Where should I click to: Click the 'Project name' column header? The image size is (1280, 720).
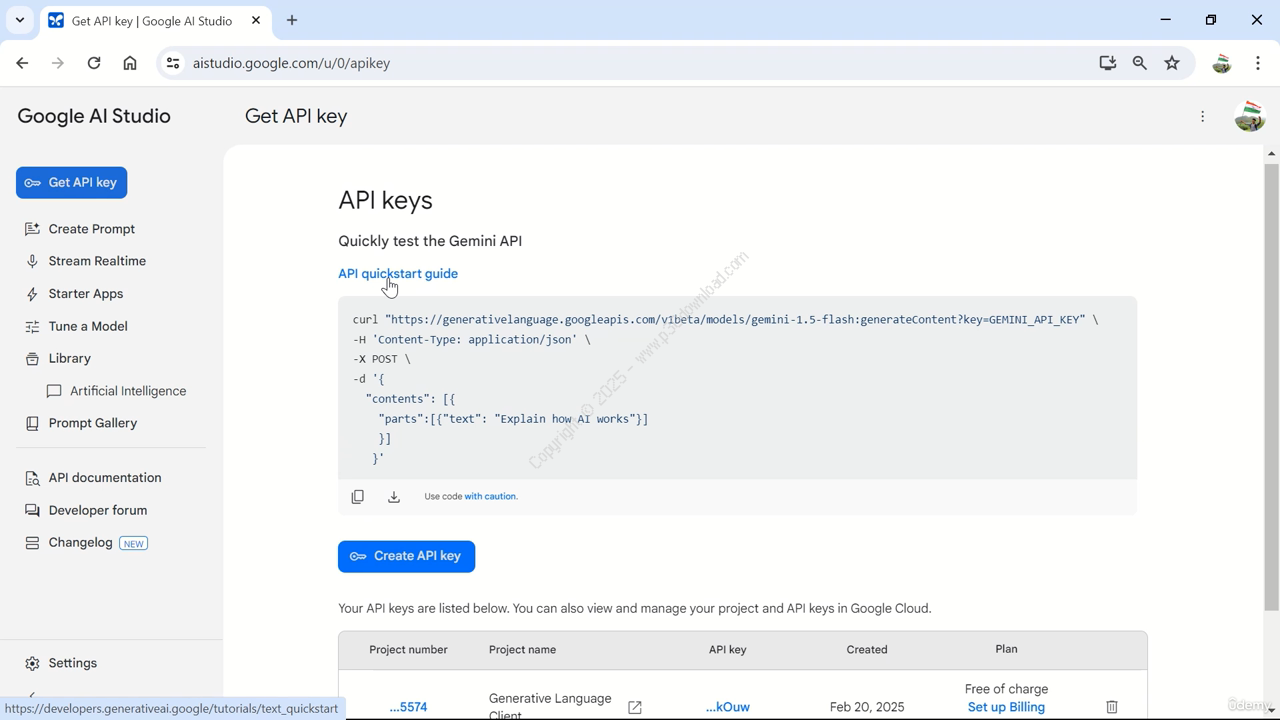(x=522, y=650)
